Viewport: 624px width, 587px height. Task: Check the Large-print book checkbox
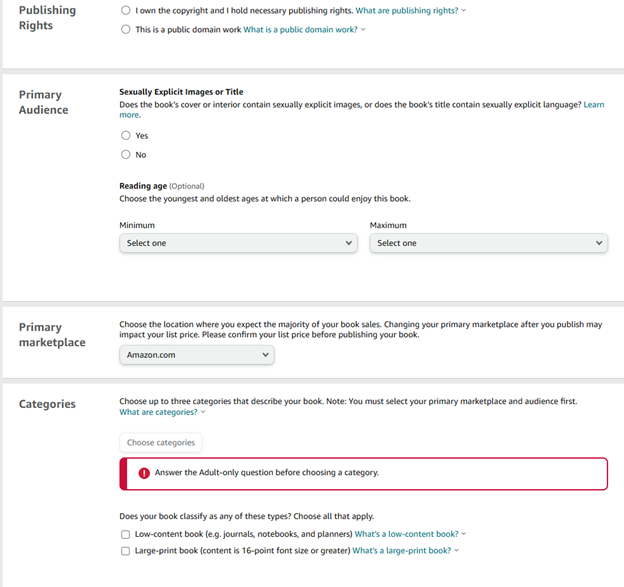[125, 551]
